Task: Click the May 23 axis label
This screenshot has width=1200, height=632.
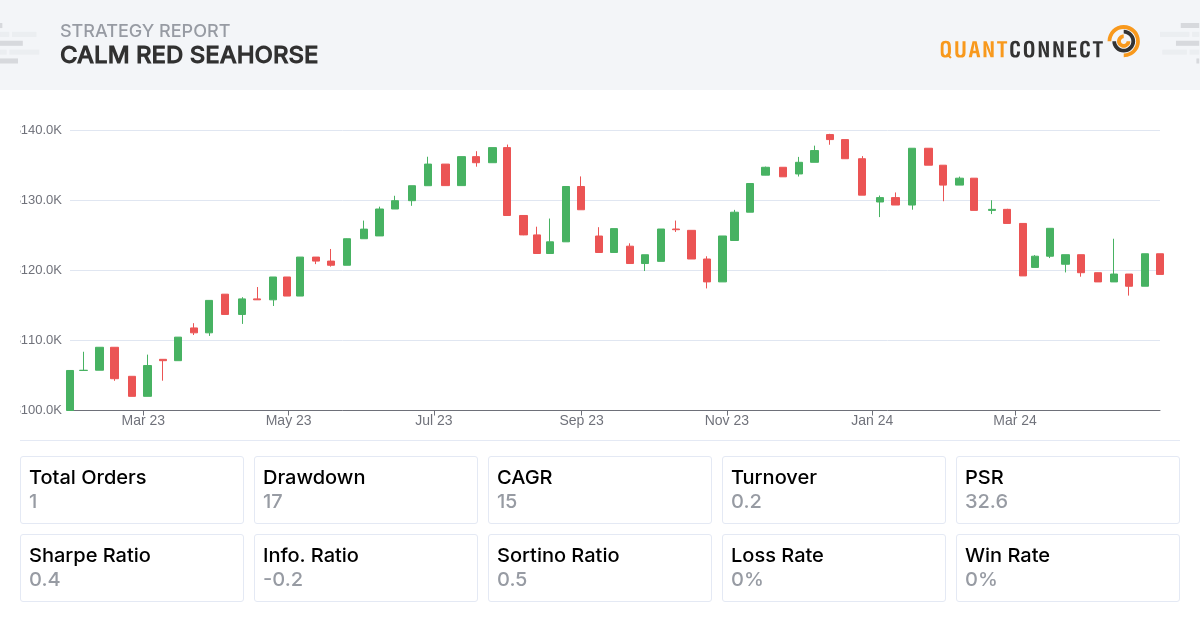Action: pyautogui.click(x=288, y=421)
